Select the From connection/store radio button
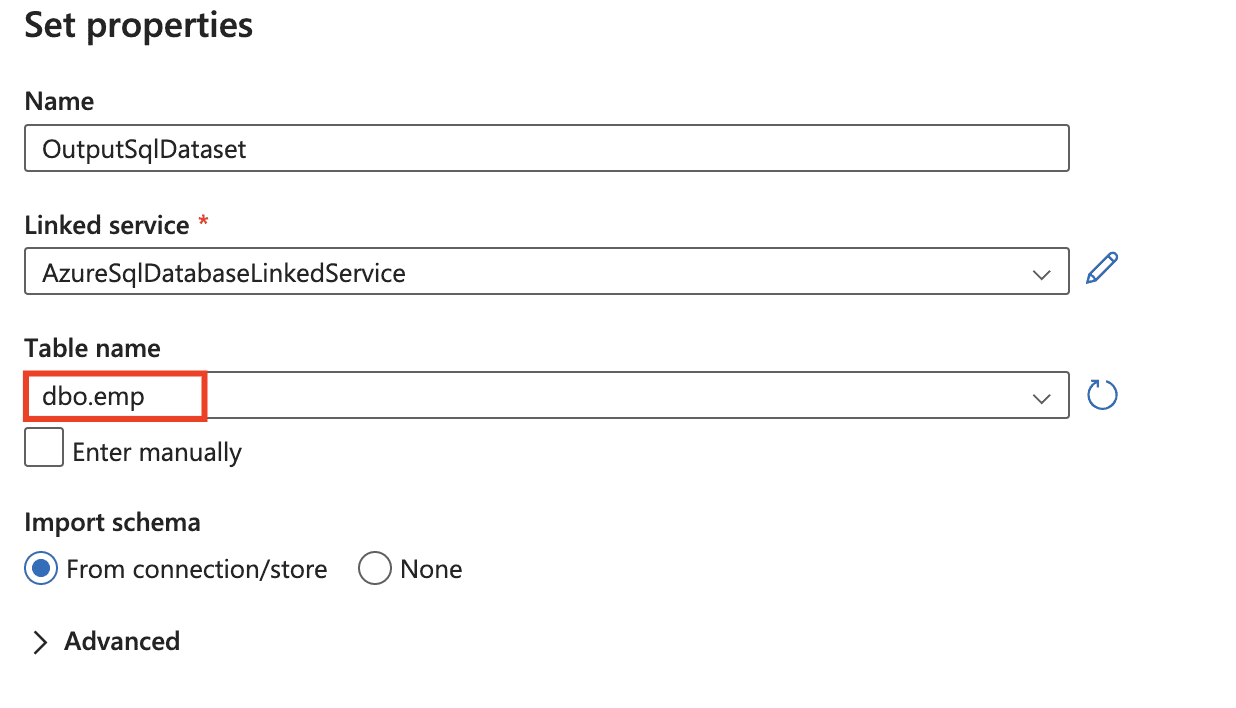This screenshot has height=708, width=1236. [42, 569]
